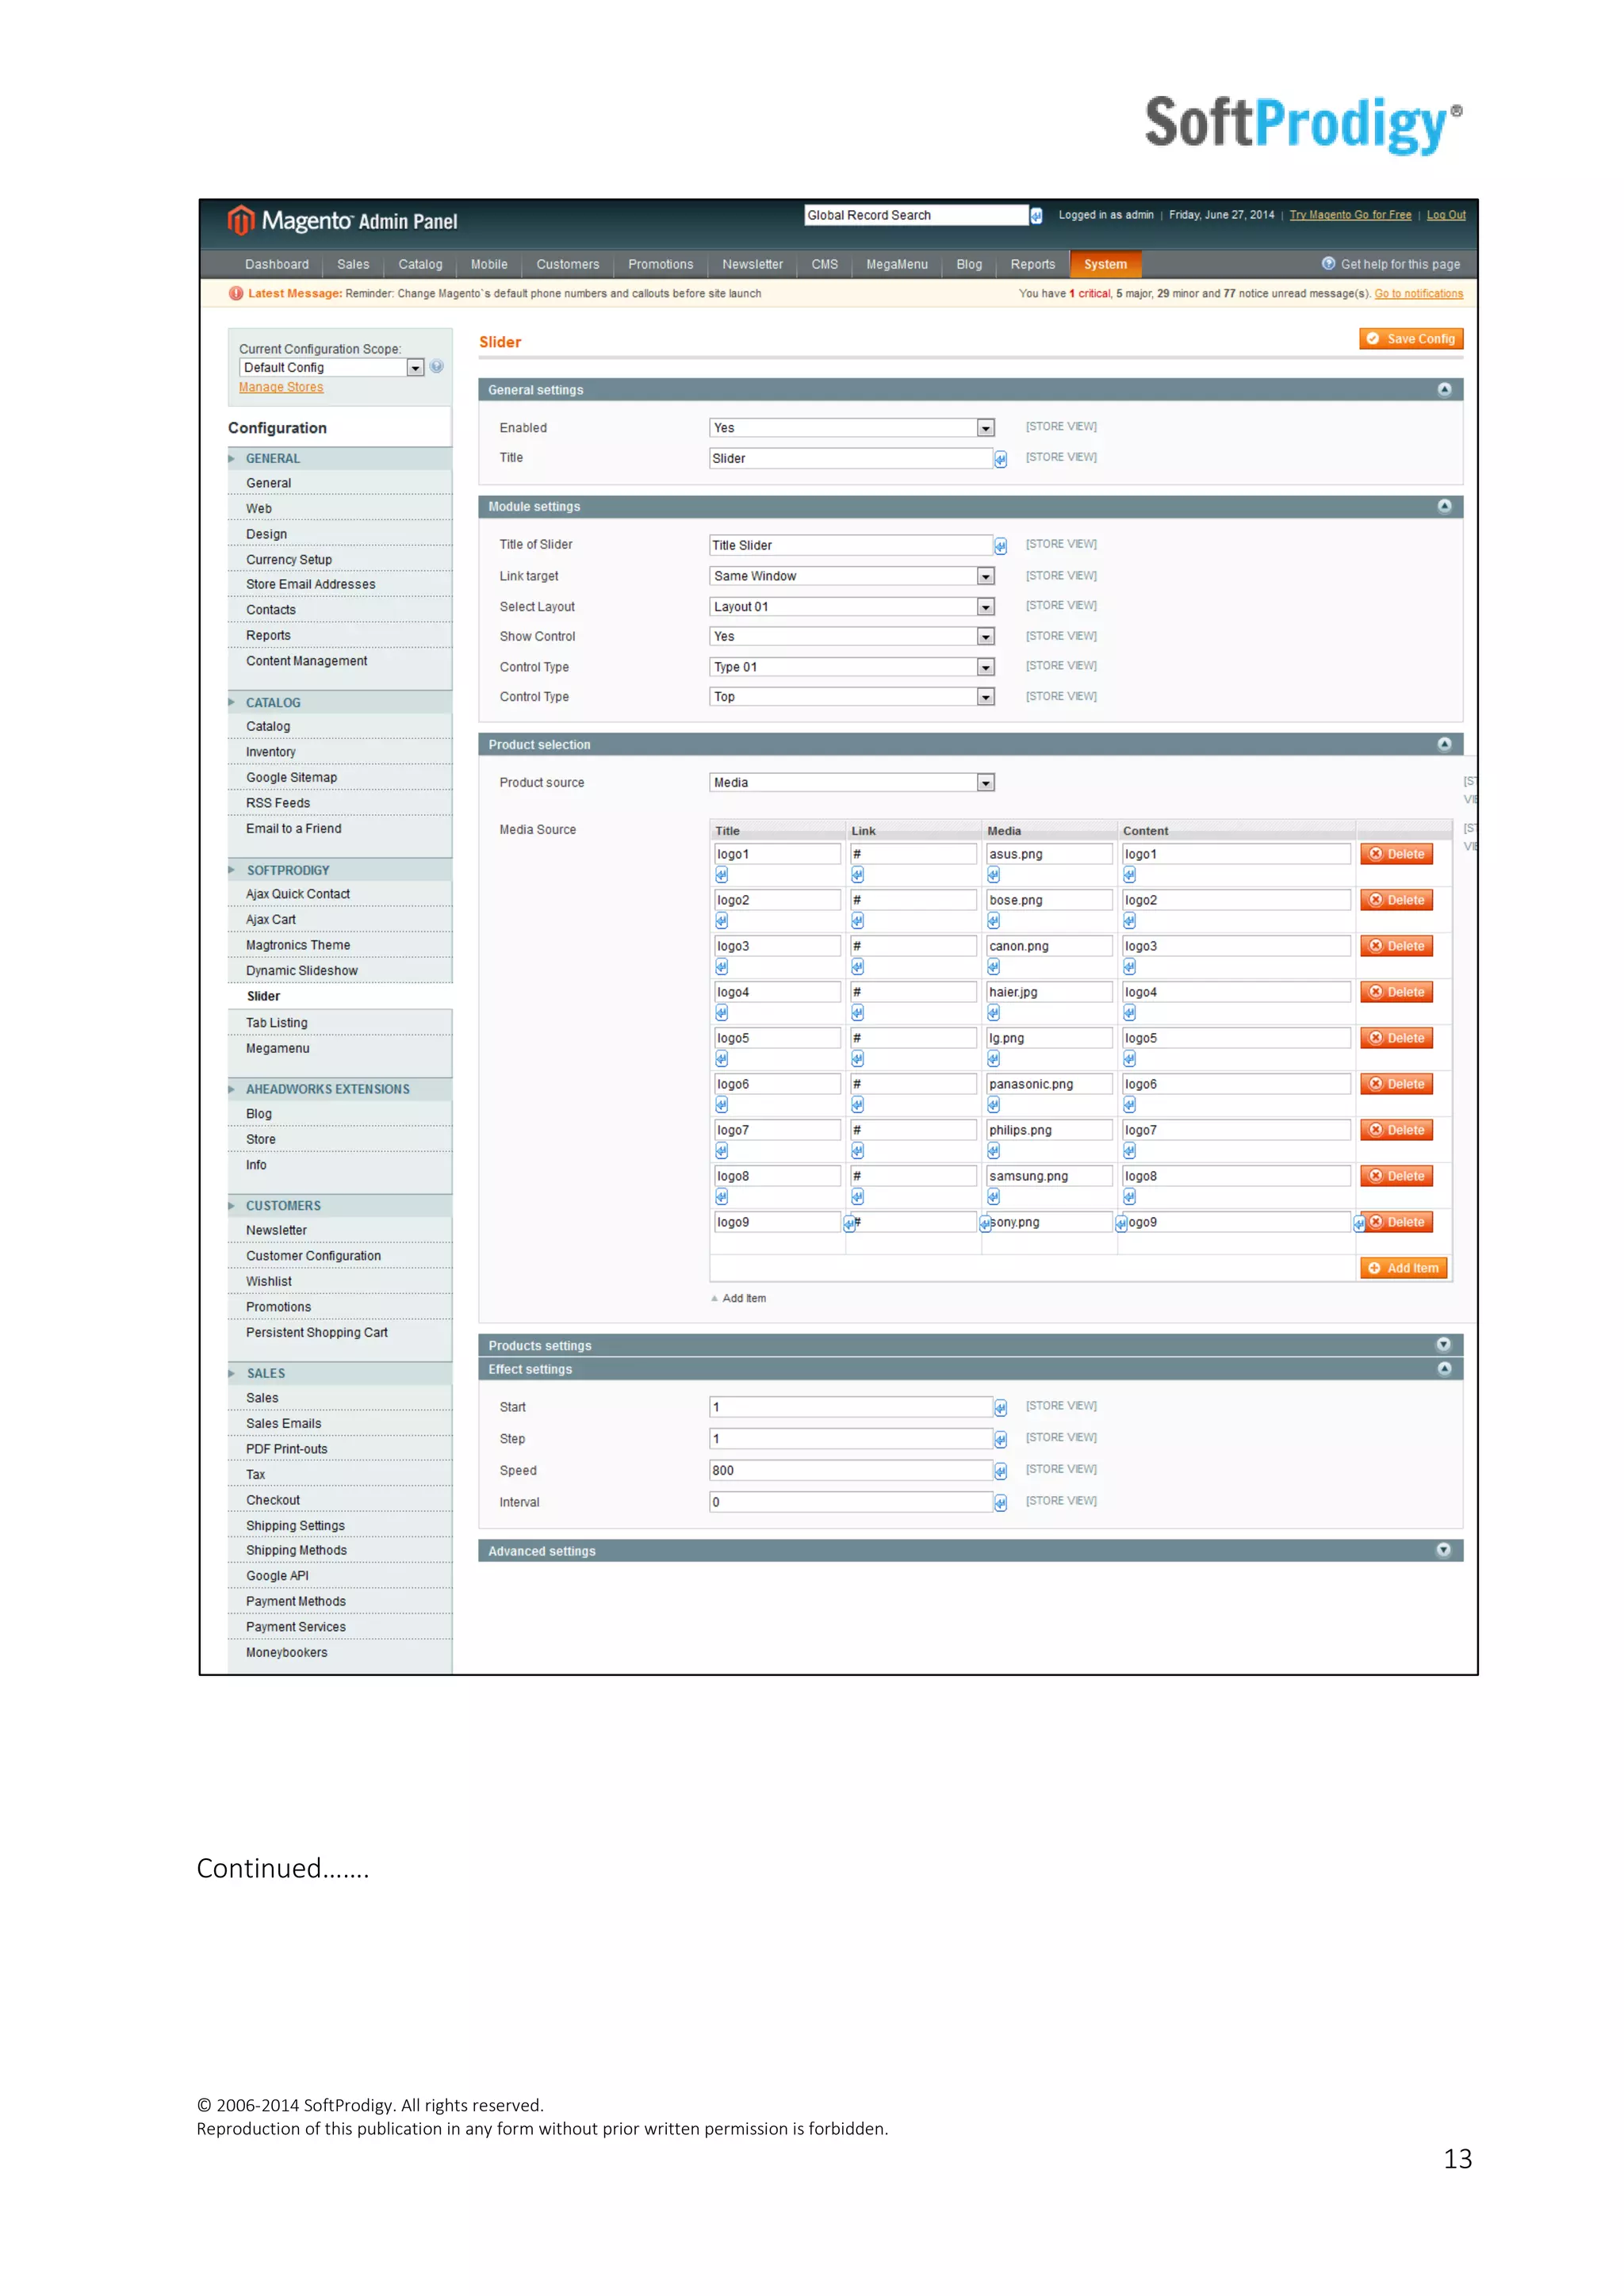
Task: Collapse the General settings section
Action: pos(1444,390)
